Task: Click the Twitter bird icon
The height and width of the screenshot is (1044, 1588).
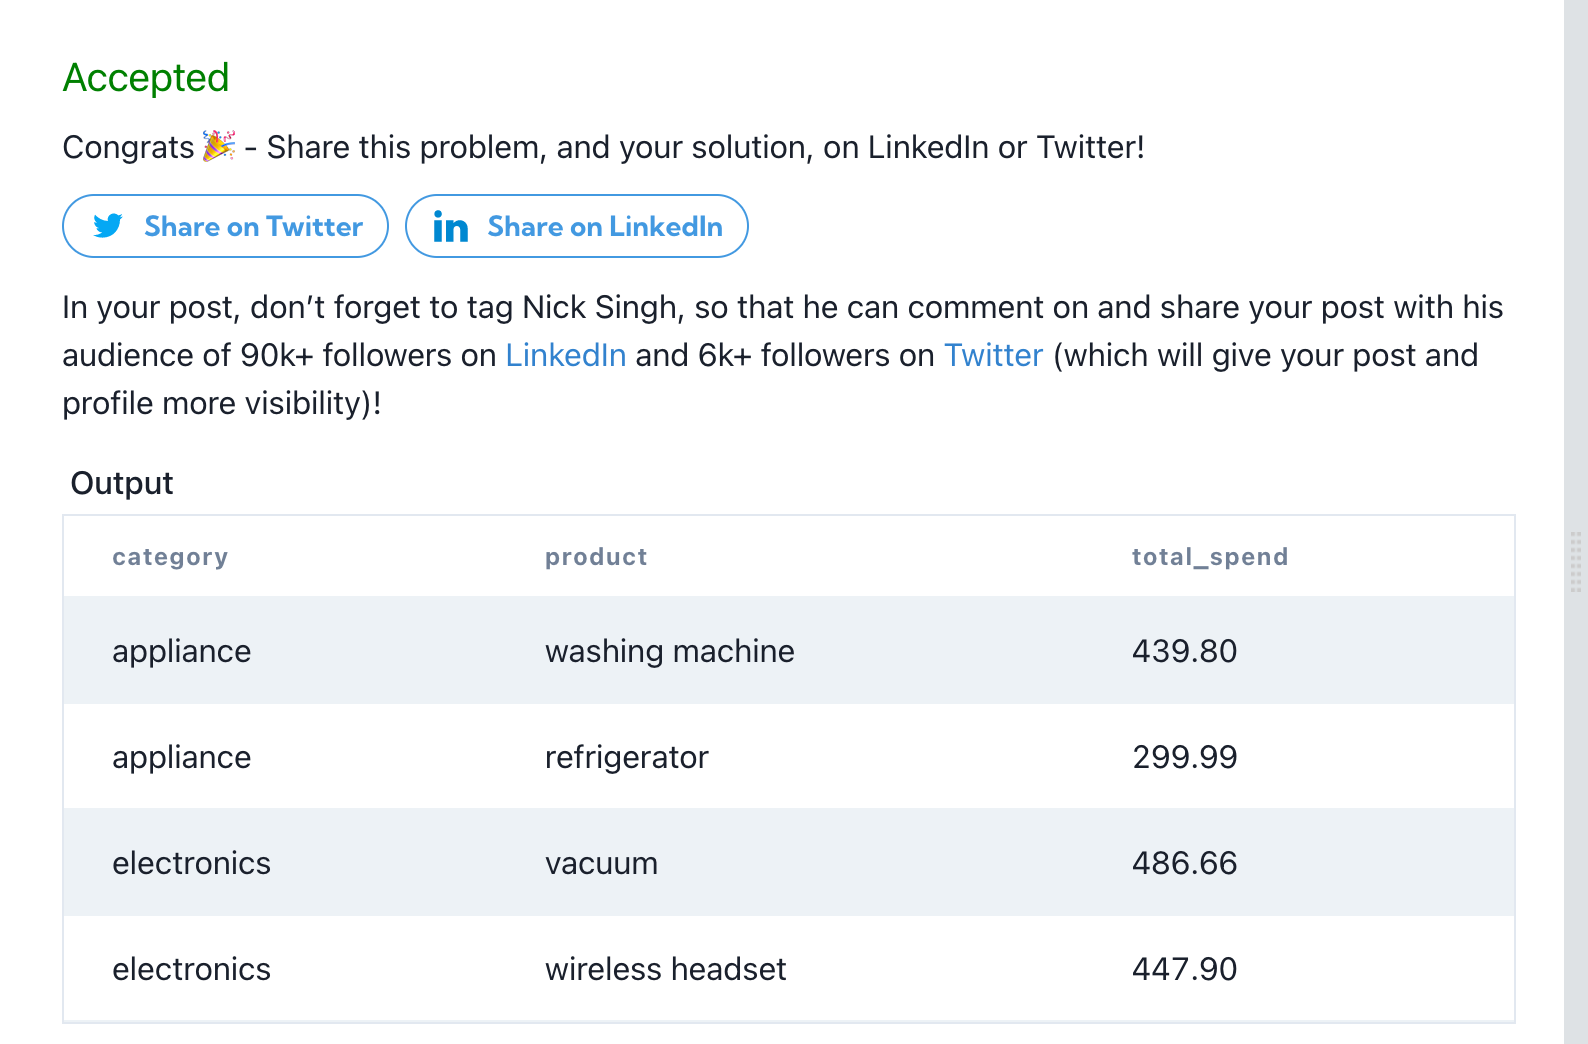Action: [108, 226]
